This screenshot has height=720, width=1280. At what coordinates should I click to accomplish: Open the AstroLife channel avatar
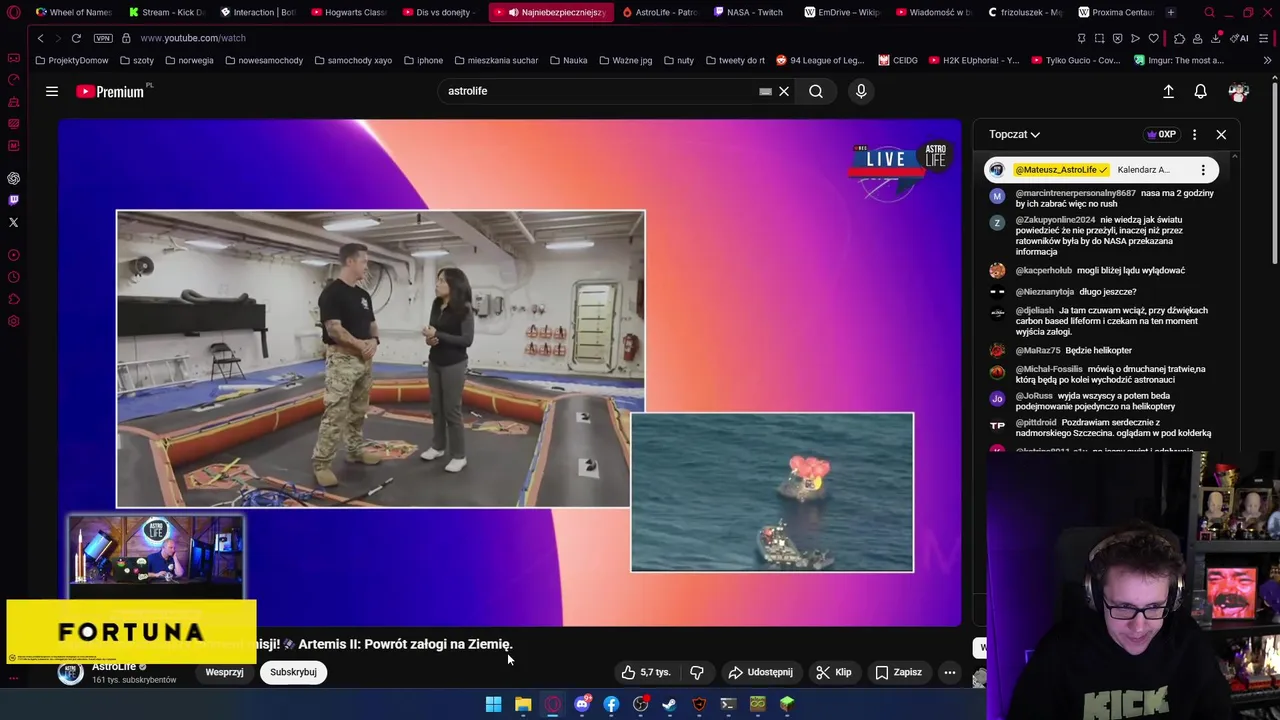pyautogui.click(x=70, y=672)
